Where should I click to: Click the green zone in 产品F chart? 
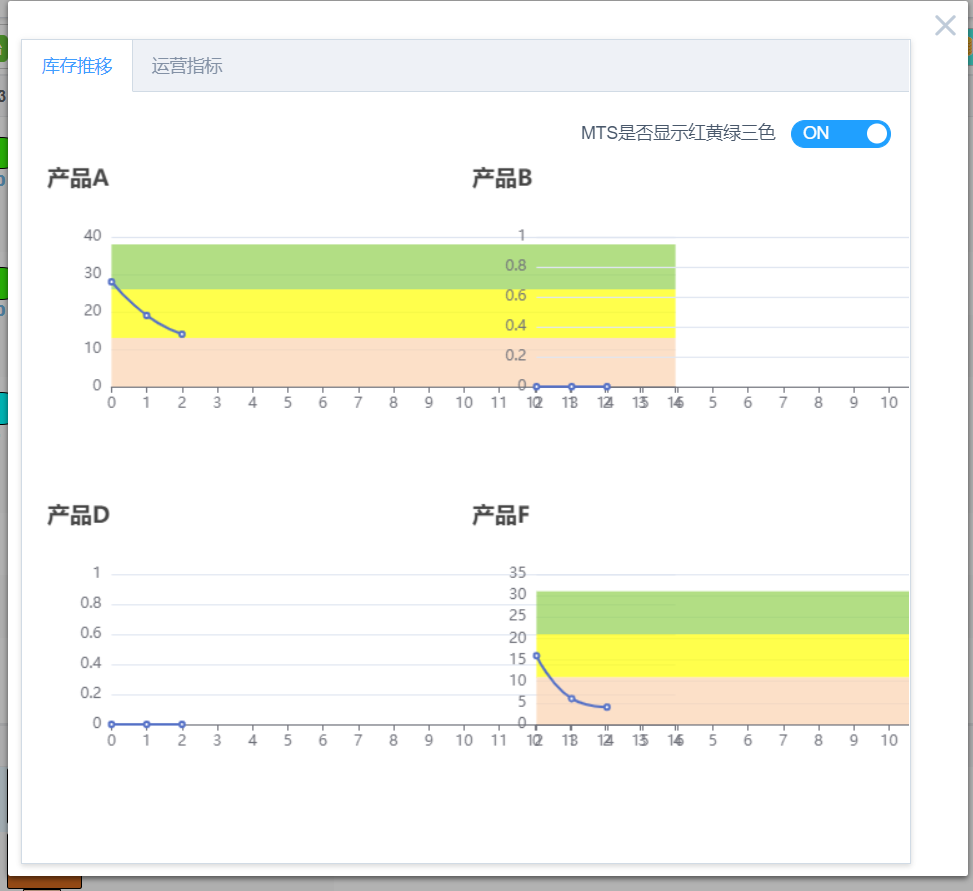(723, 613)
